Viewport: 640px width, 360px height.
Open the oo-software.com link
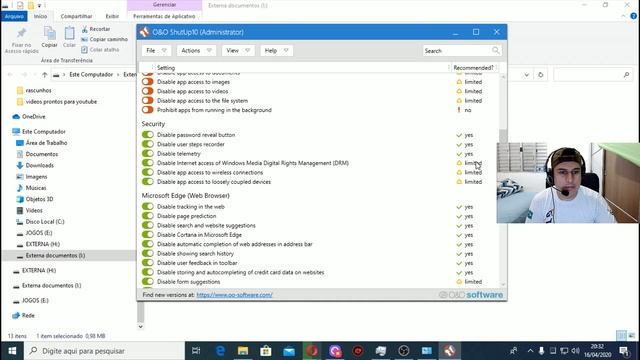click(234, 295)
